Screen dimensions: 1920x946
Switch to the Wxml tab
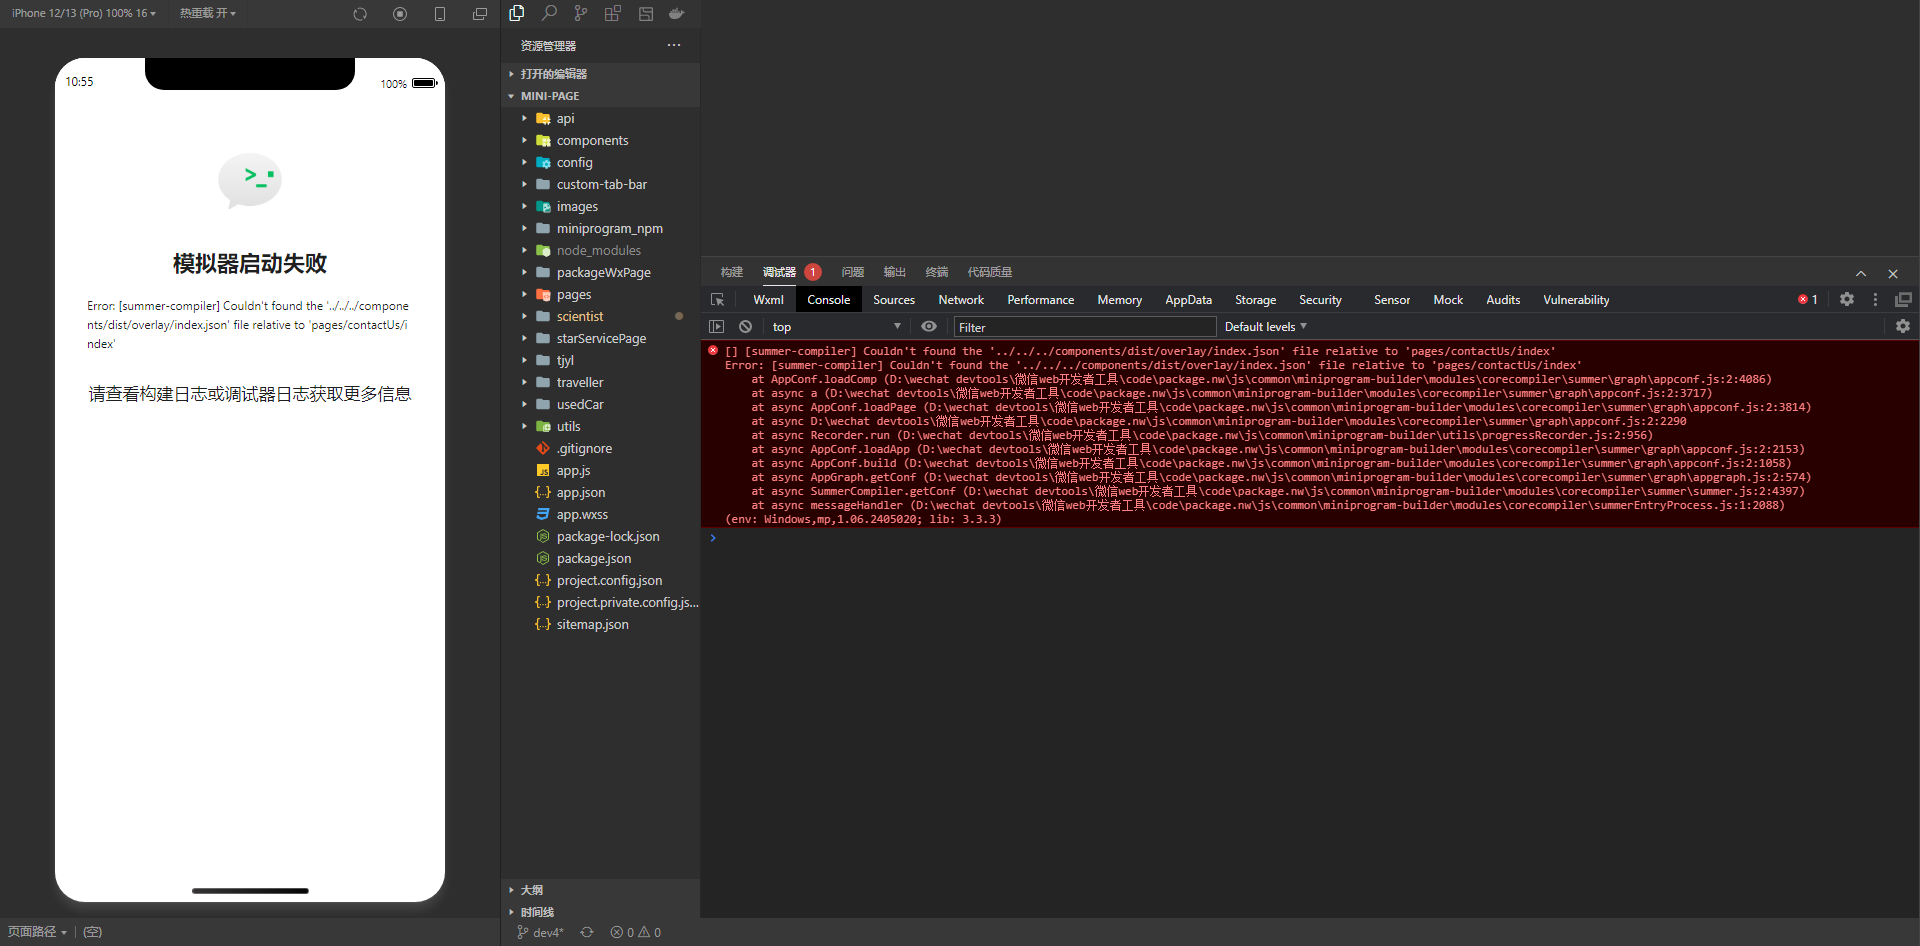(768, 300)
